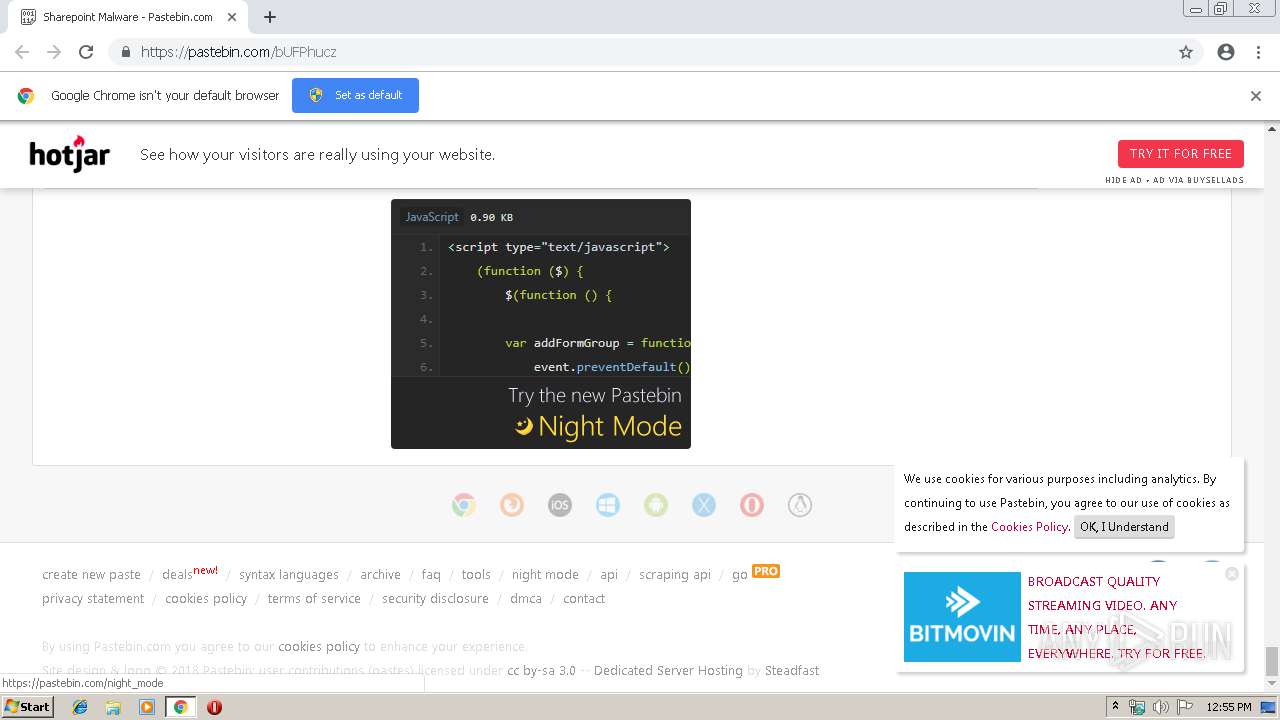Open the iOS app icon

559,505
